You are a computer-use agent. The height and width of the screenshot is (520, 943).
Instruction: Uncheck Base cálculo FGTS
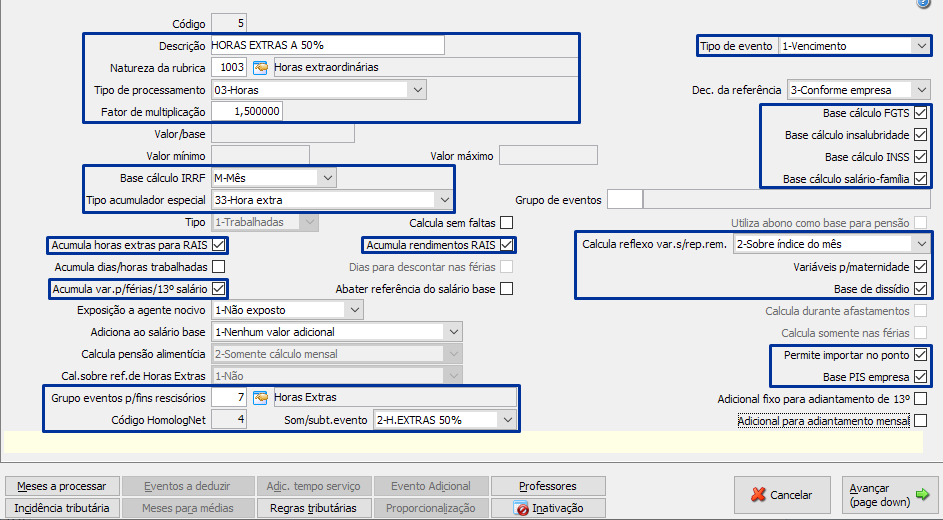[920, 112]
